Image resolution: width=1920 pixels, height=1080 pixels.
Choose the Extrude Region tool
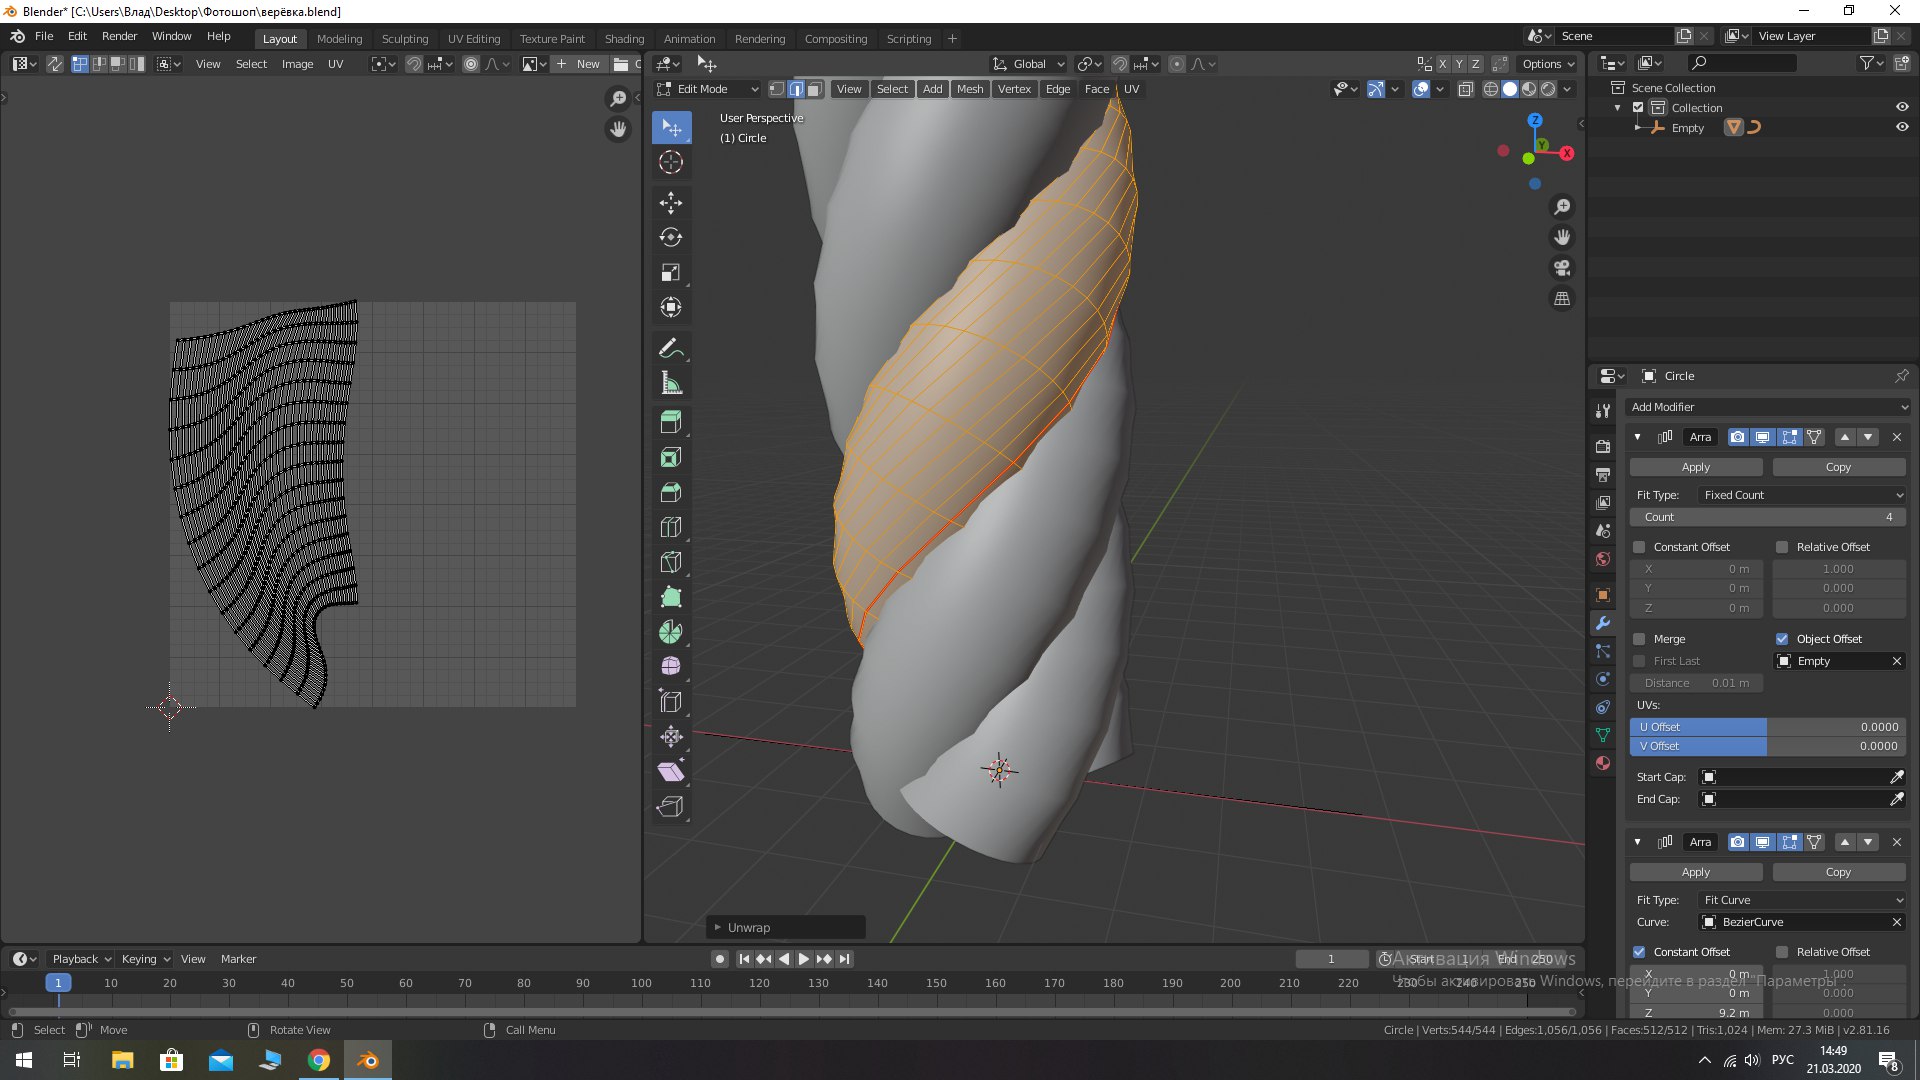[670, 422]
